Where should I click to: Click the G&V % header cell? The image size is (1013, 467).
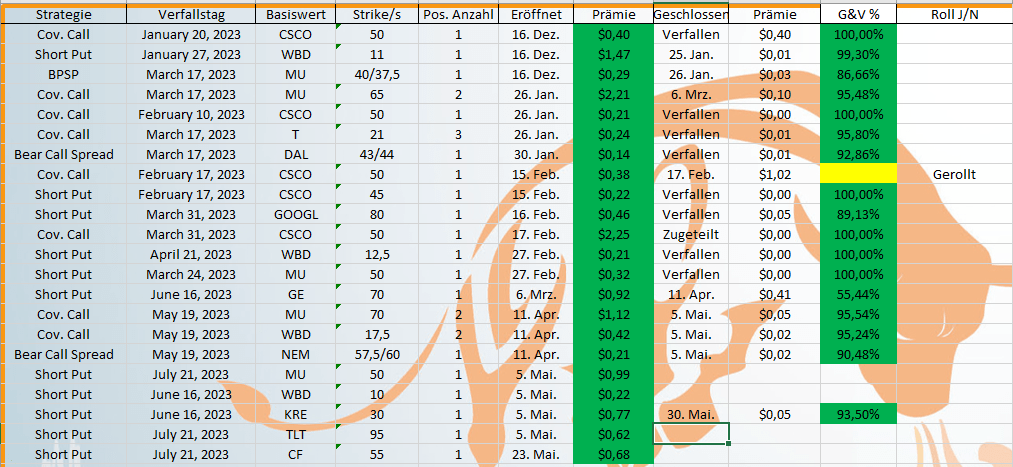coord(858,14)
